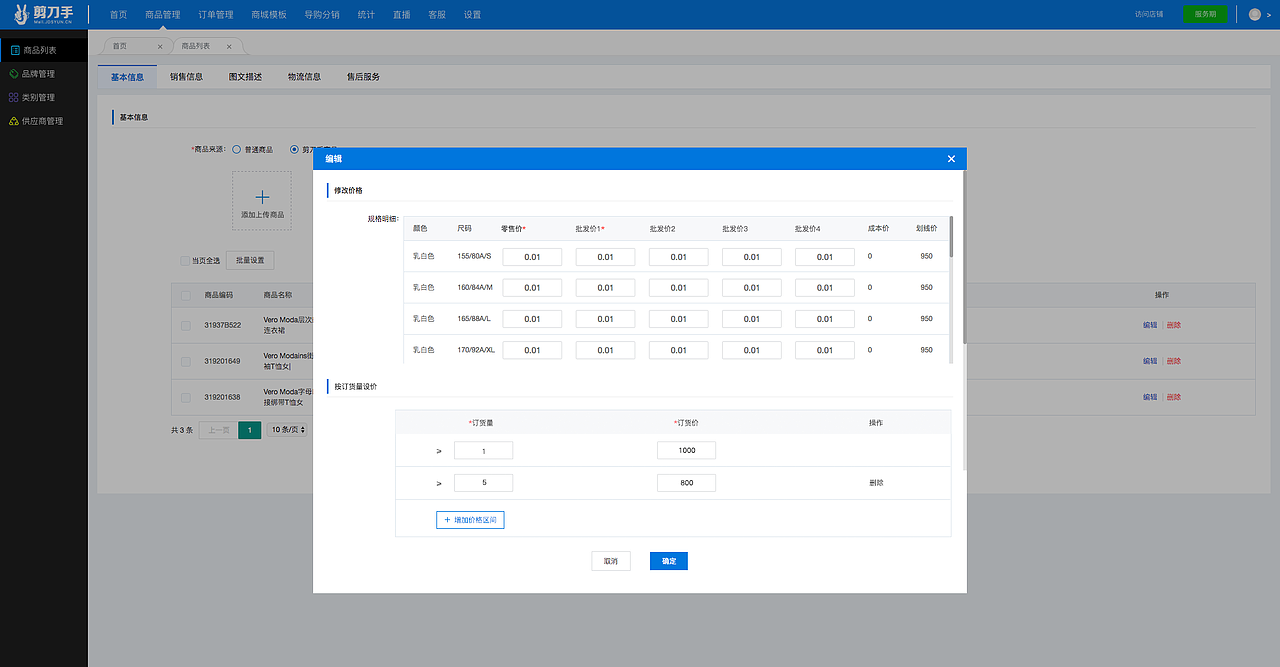Click the 增加价格区间 button
The height and width of the screenshot is (667, 1280).
point(470,520)
